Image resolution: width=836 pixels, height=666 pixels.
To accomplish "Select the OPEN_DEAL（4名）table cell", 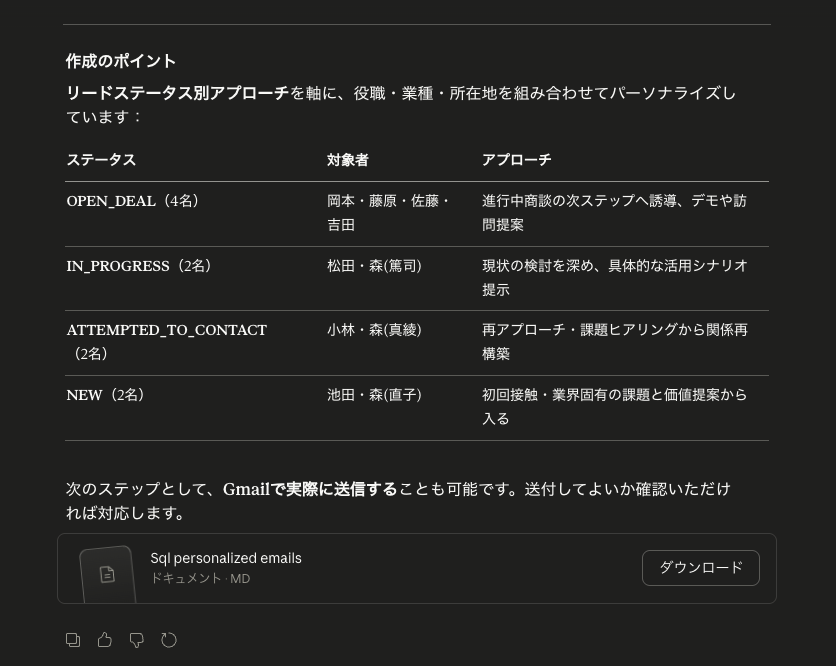I will 133,201.
